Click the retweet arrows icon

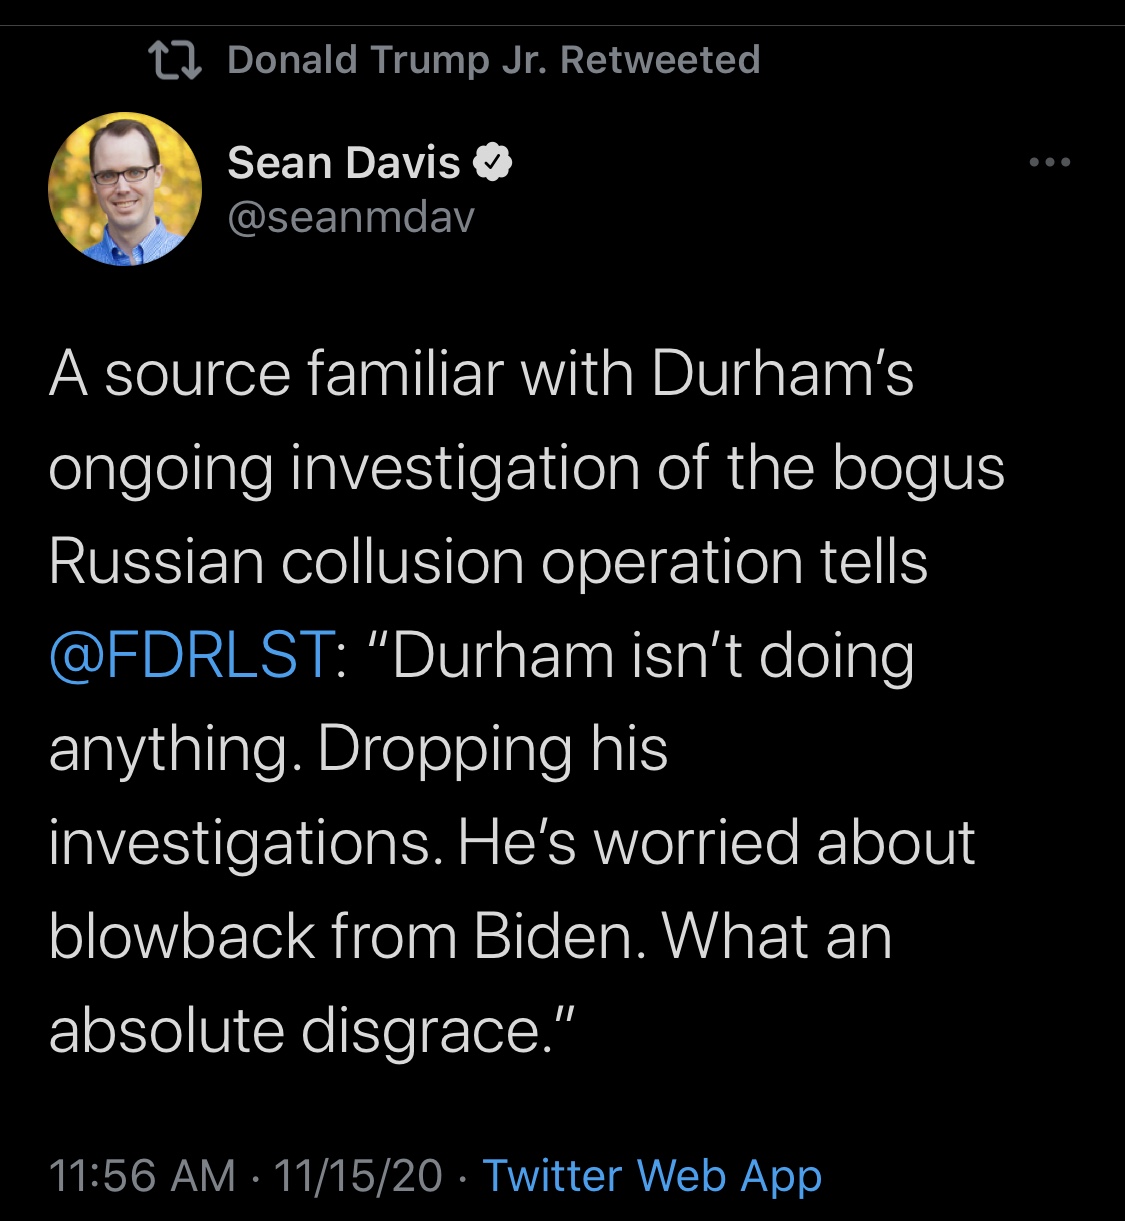(175, 60)
